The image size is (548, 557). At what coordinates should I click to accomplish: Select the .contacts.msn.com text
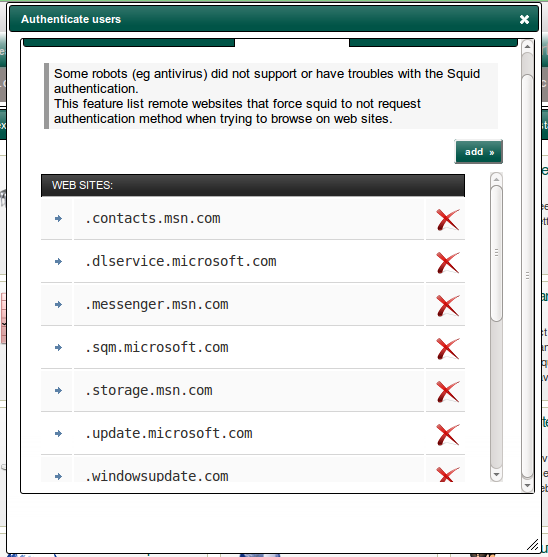click(x=153, y=218)
